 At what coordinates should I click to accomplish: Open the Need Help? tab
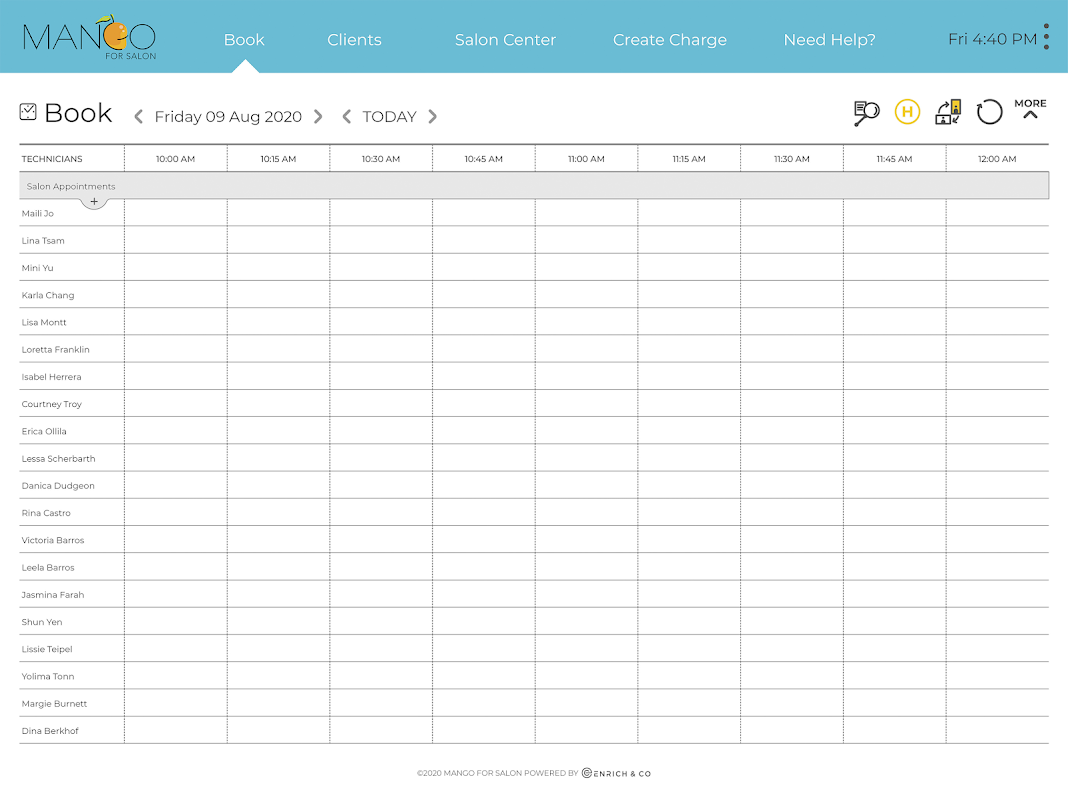click(x=830, y=39)
